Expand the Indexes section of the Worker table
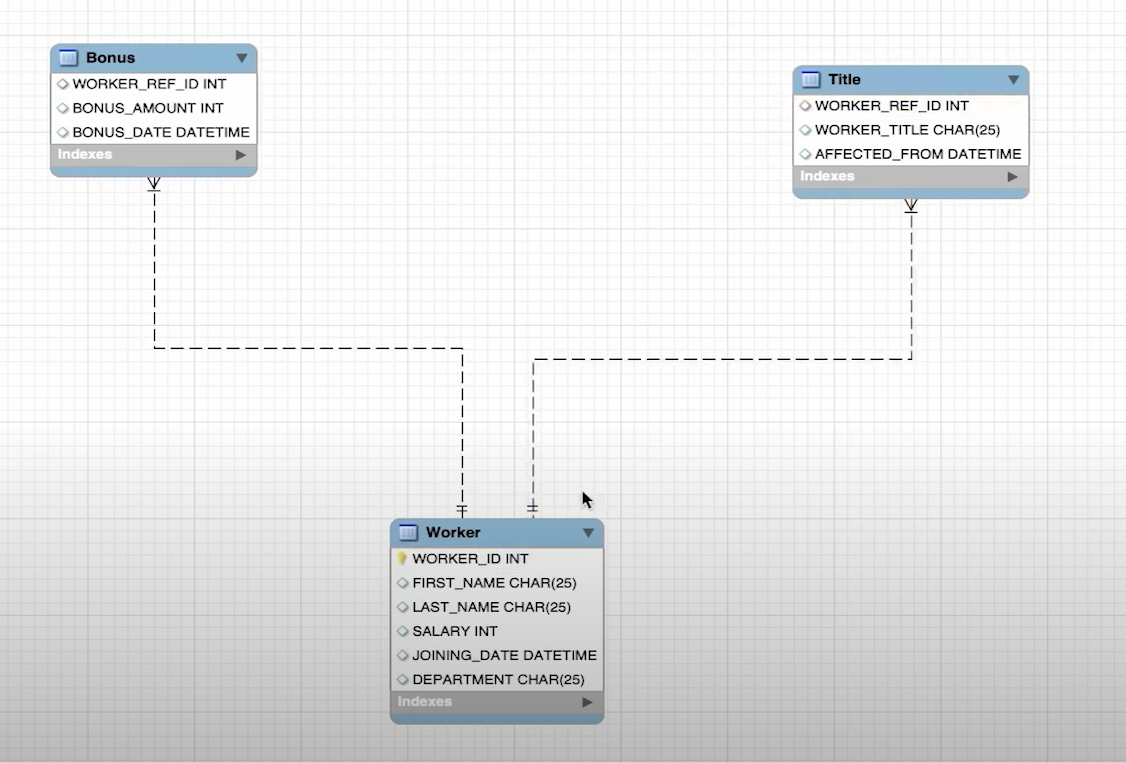1126x762 pixels. [586, 701]
